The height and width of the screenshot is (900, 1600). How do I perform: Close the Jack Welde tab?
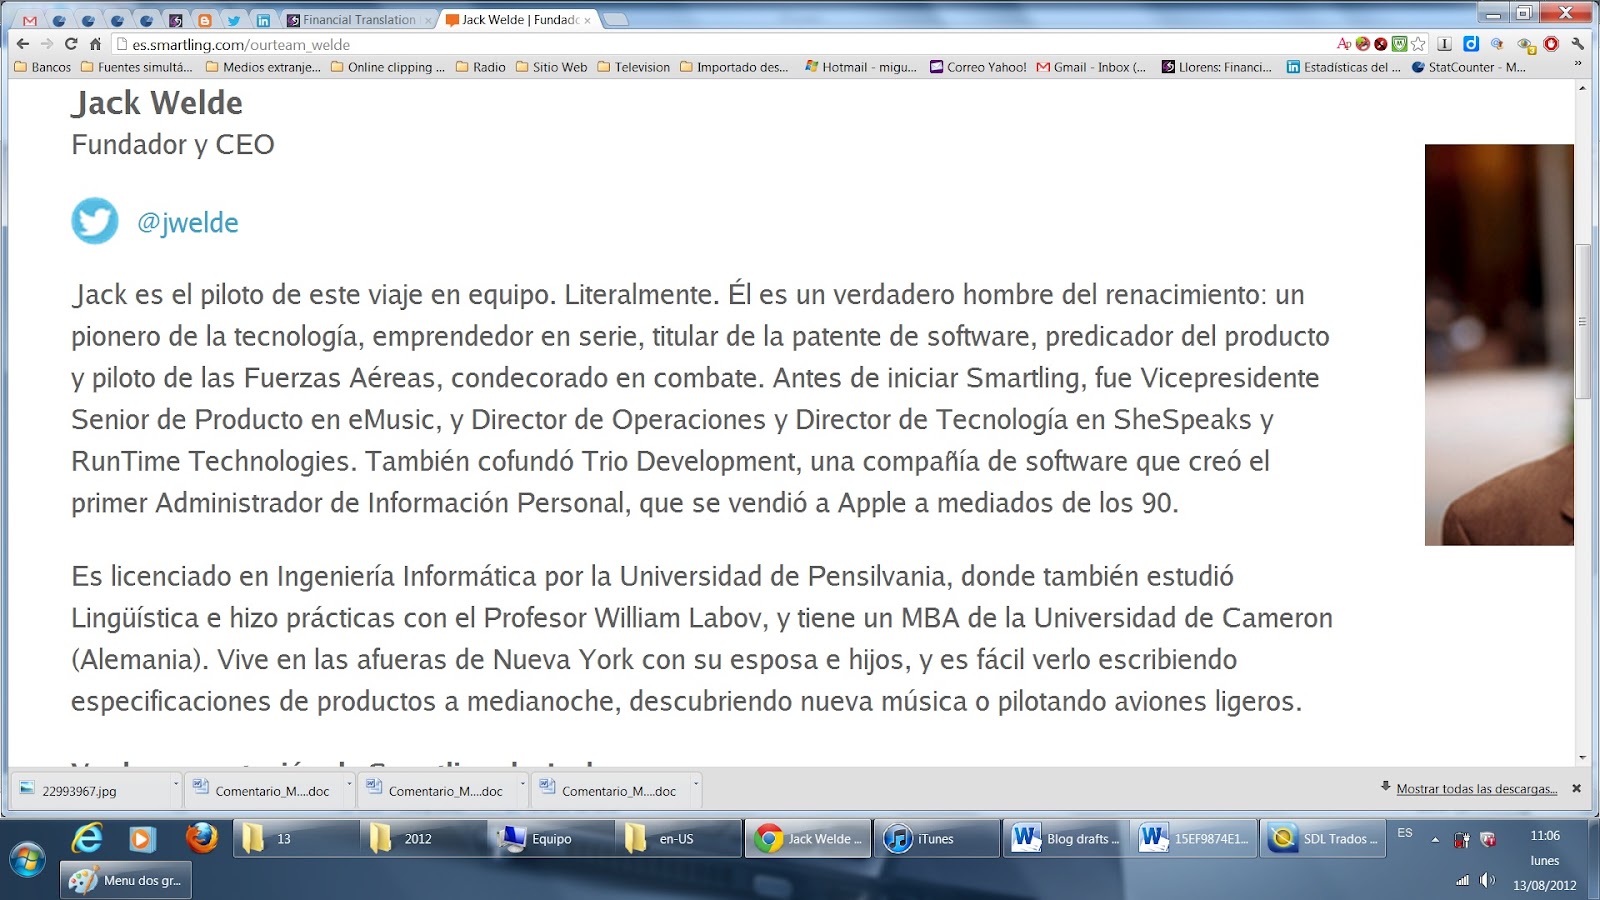pyautogui.click(x=587, y=20)
